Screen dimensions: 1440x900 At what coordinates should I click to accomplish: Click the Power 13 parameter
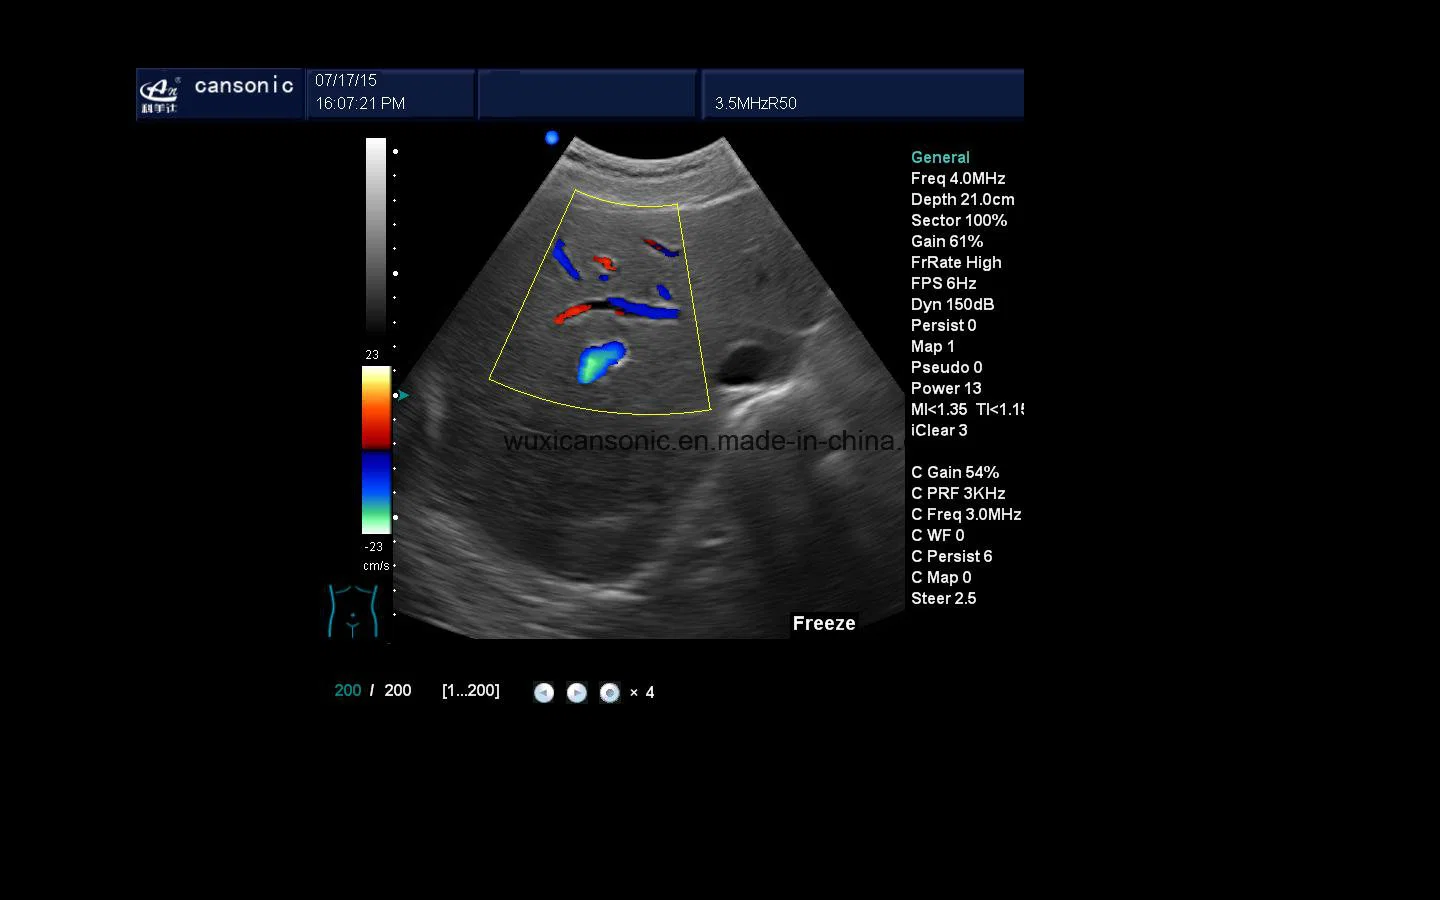coord(946,388)
